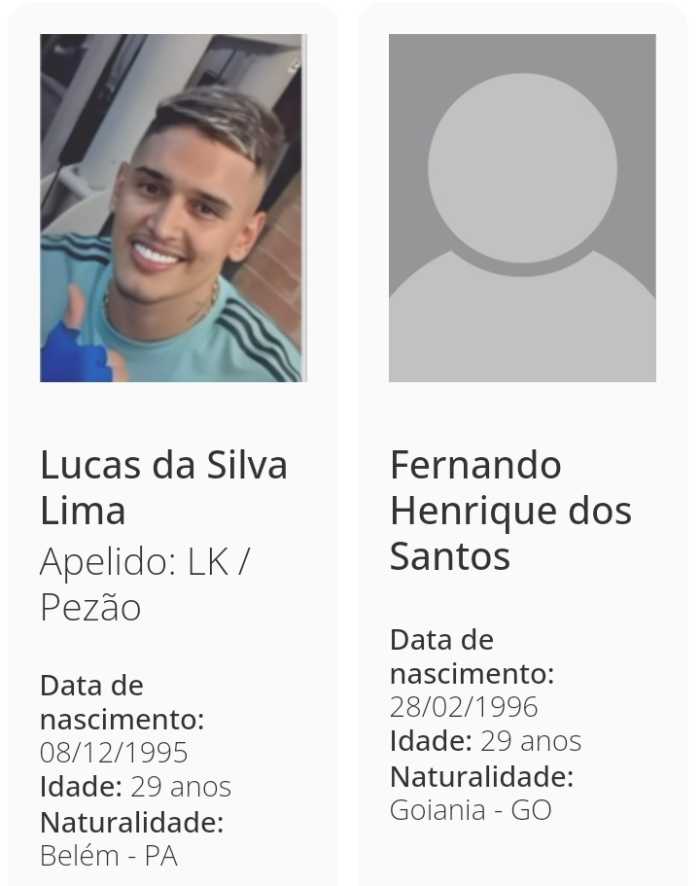Click the Idade label on Lucas's card
The width and height of the screenshot is (700, 886).
pyautogui.click(x=80, y=787)
